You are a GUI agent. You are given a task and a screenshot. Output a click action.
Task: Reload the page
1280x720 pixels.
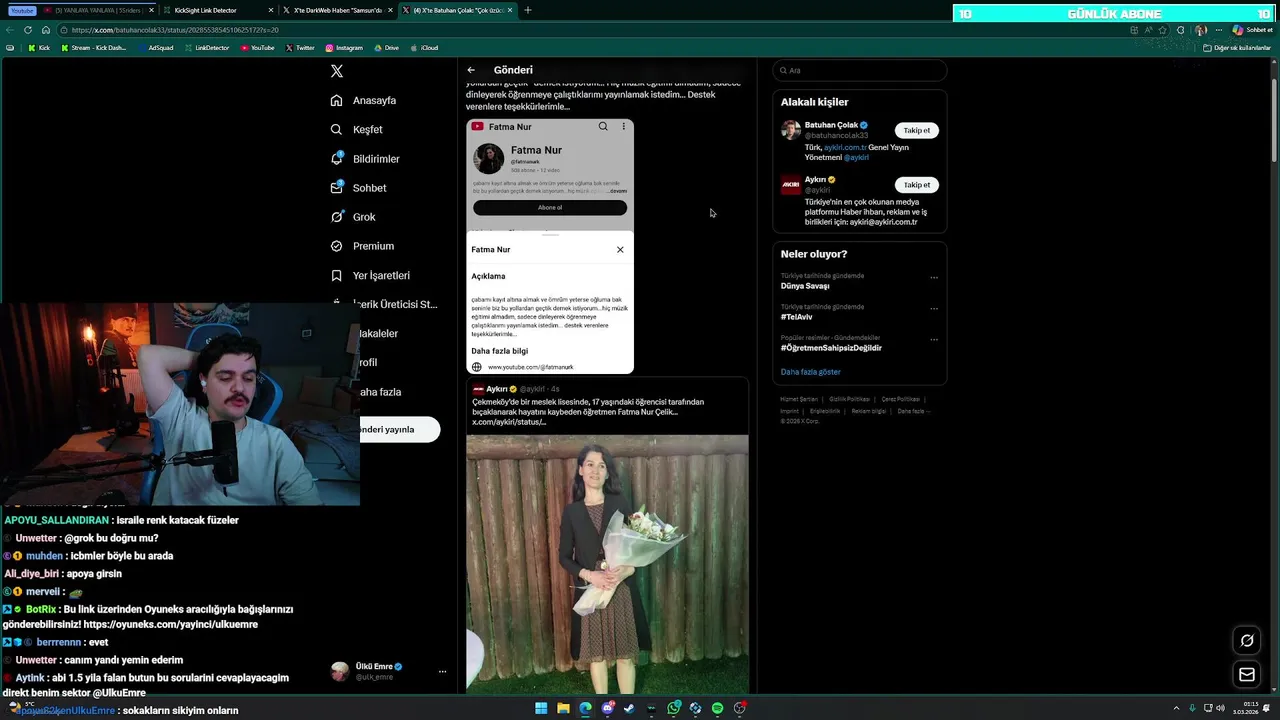28,30
